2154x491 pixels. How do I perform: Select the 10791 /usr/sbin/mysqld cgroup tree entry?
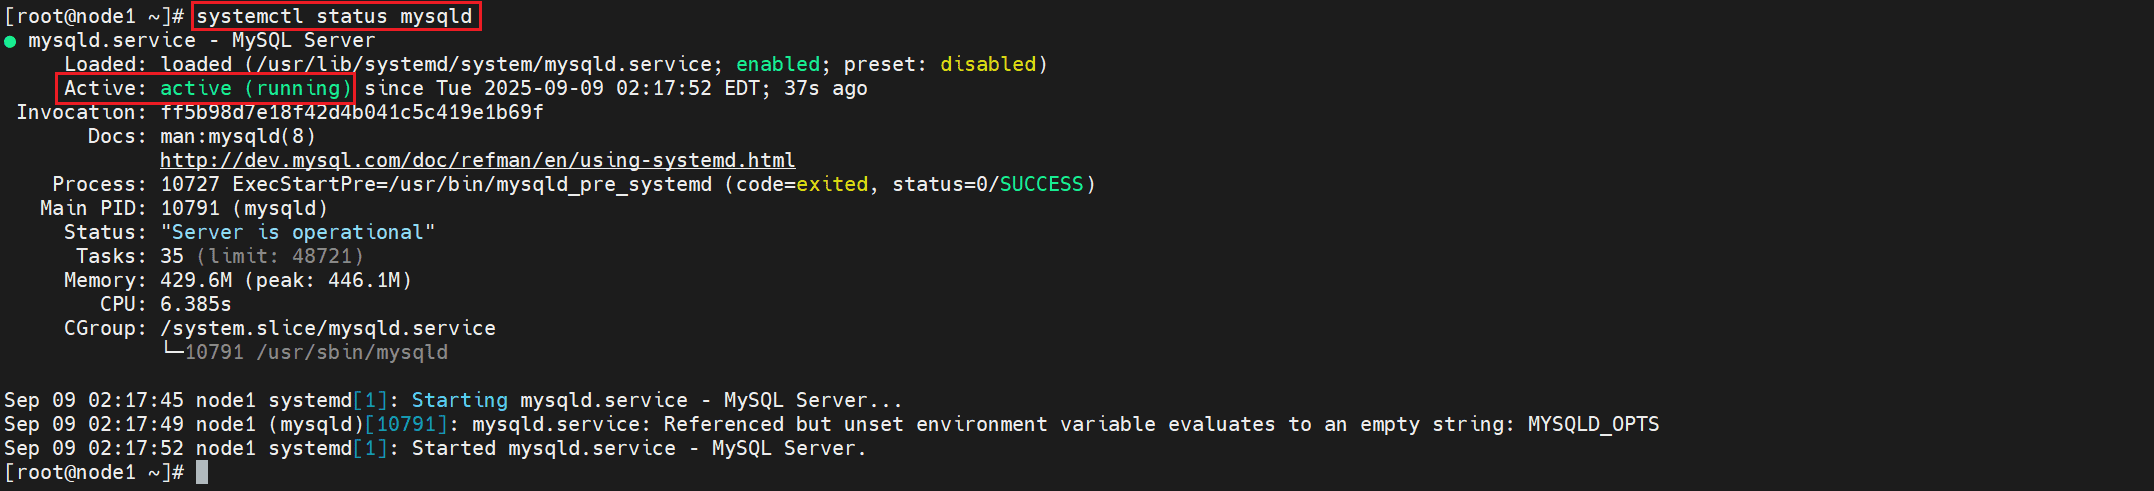coord(316,352)
